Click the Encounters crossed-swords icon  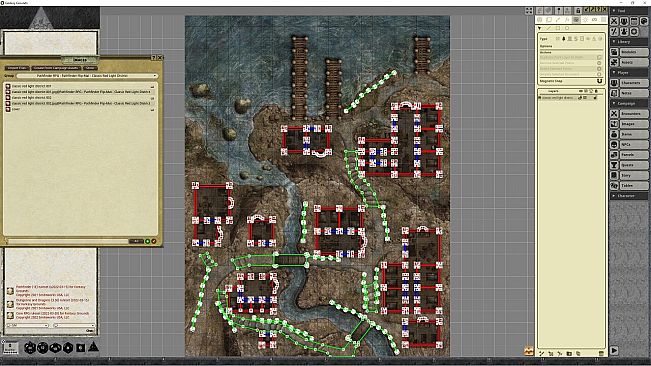pyautogui.click(x=614, y=113)
